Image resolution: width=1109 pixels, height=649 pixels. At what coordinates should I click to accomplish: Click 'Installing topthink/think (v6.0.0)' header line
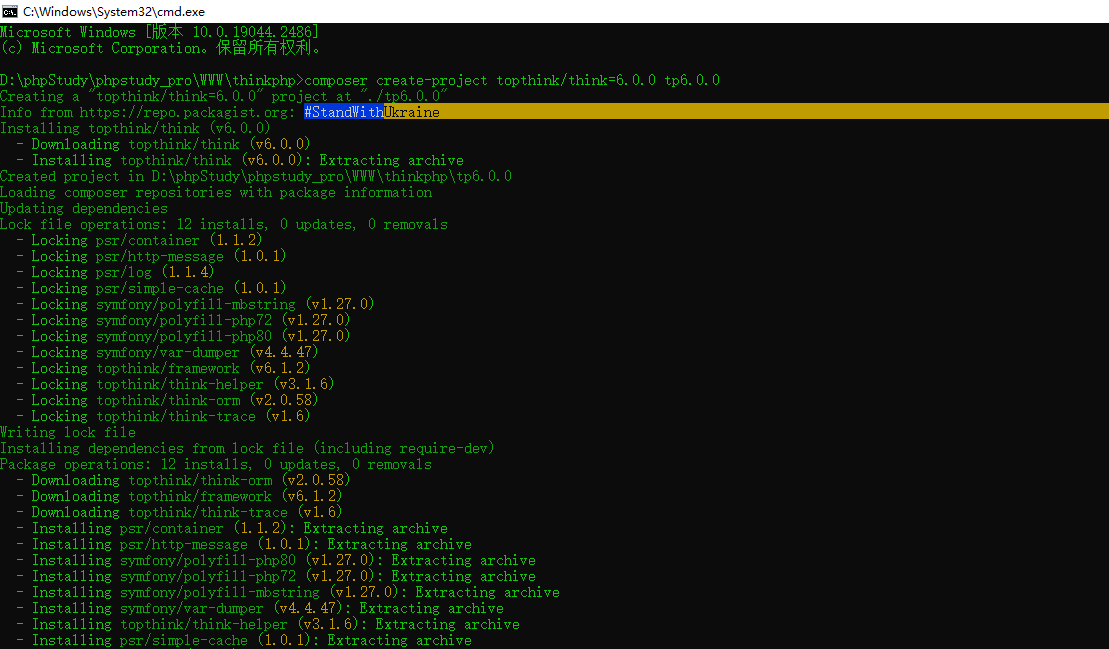coord(135,128)
